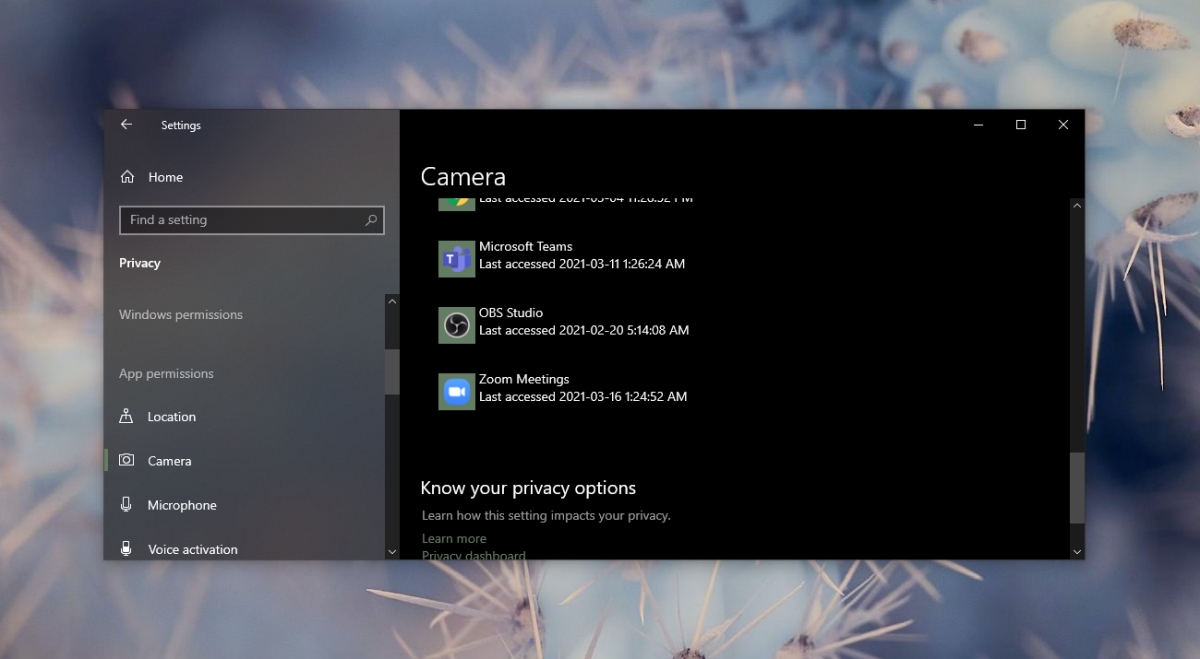1200x659 pixels.
Task: Click Teams last accessed 2021-03-11 text
Action: pyautogui.click(x=582, y=264)
